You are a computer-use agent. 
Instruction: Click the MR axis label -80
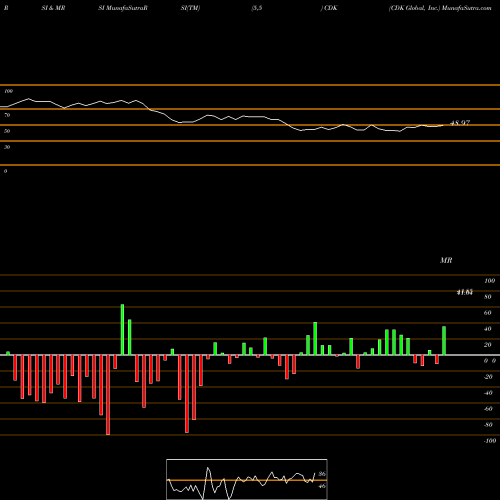(488, 425)
